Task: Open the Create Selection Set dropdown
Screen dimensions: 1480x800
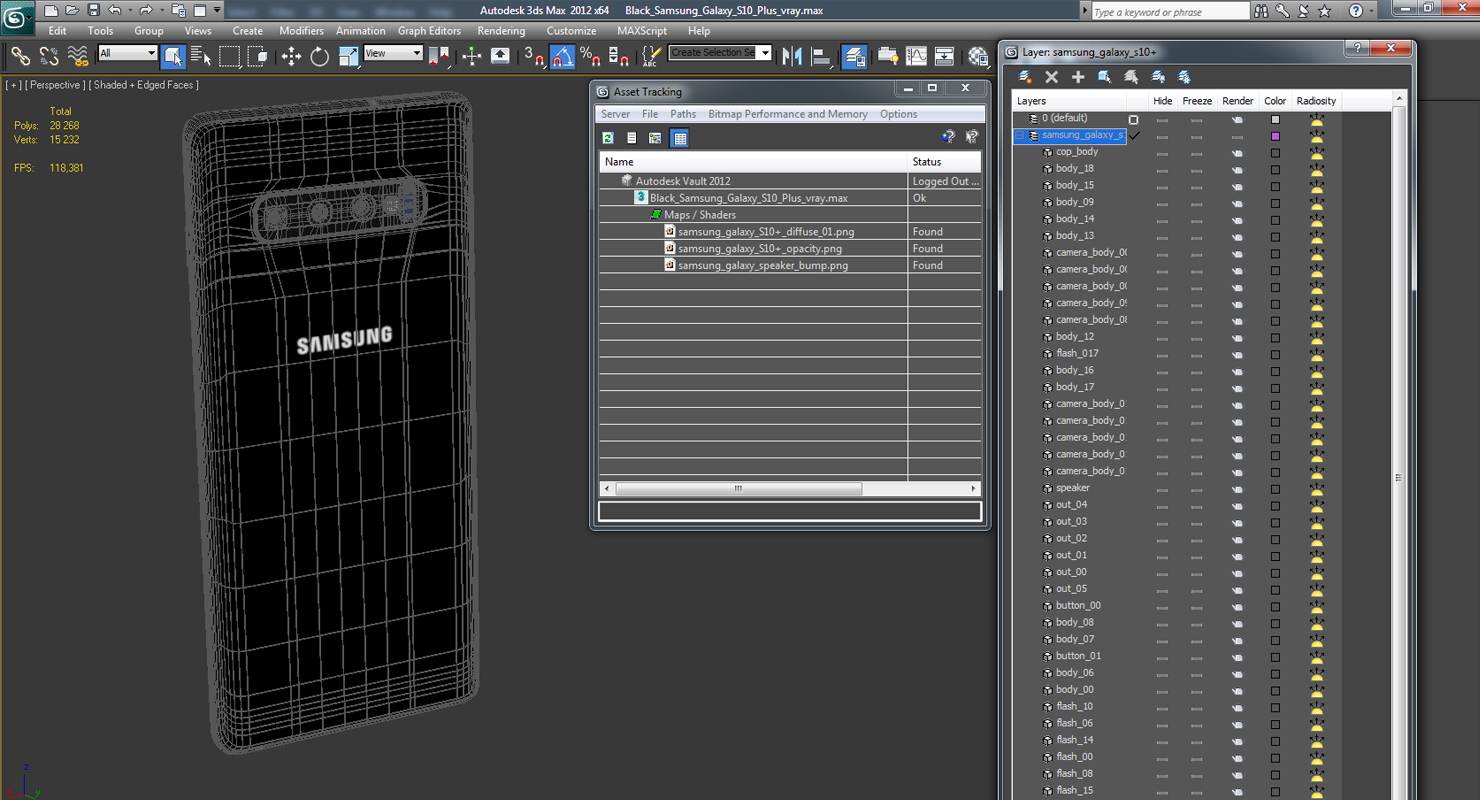Action: click(x=720, y=52)
